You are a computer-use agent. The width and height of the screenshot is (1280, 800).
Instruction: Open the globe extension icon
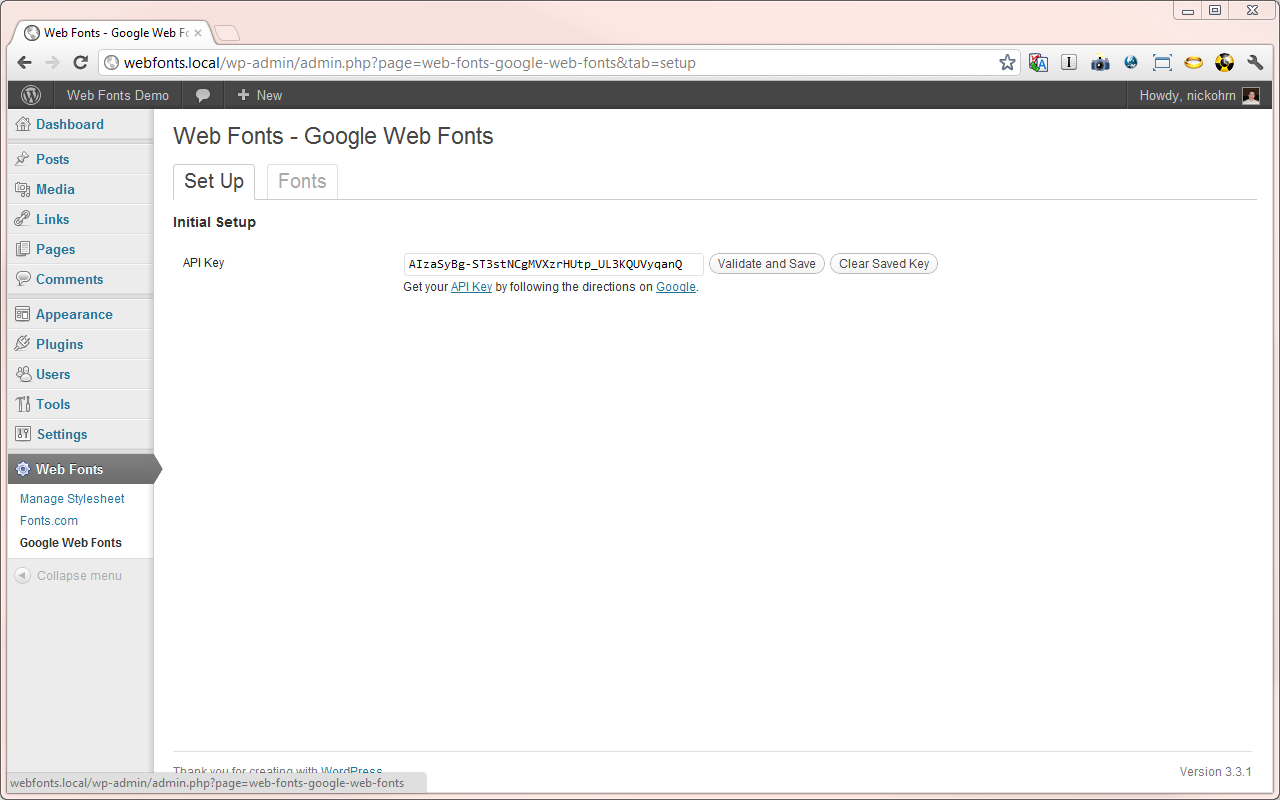point(1131,62)
